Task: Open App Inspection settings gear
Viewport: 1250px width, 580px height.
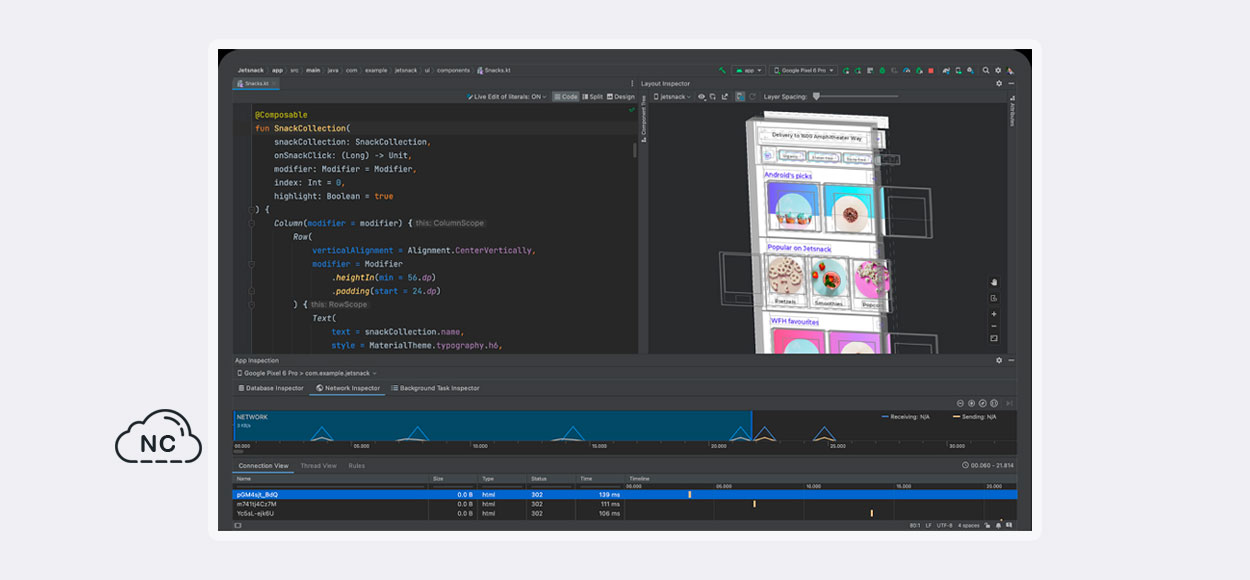Action: (999, 360)
